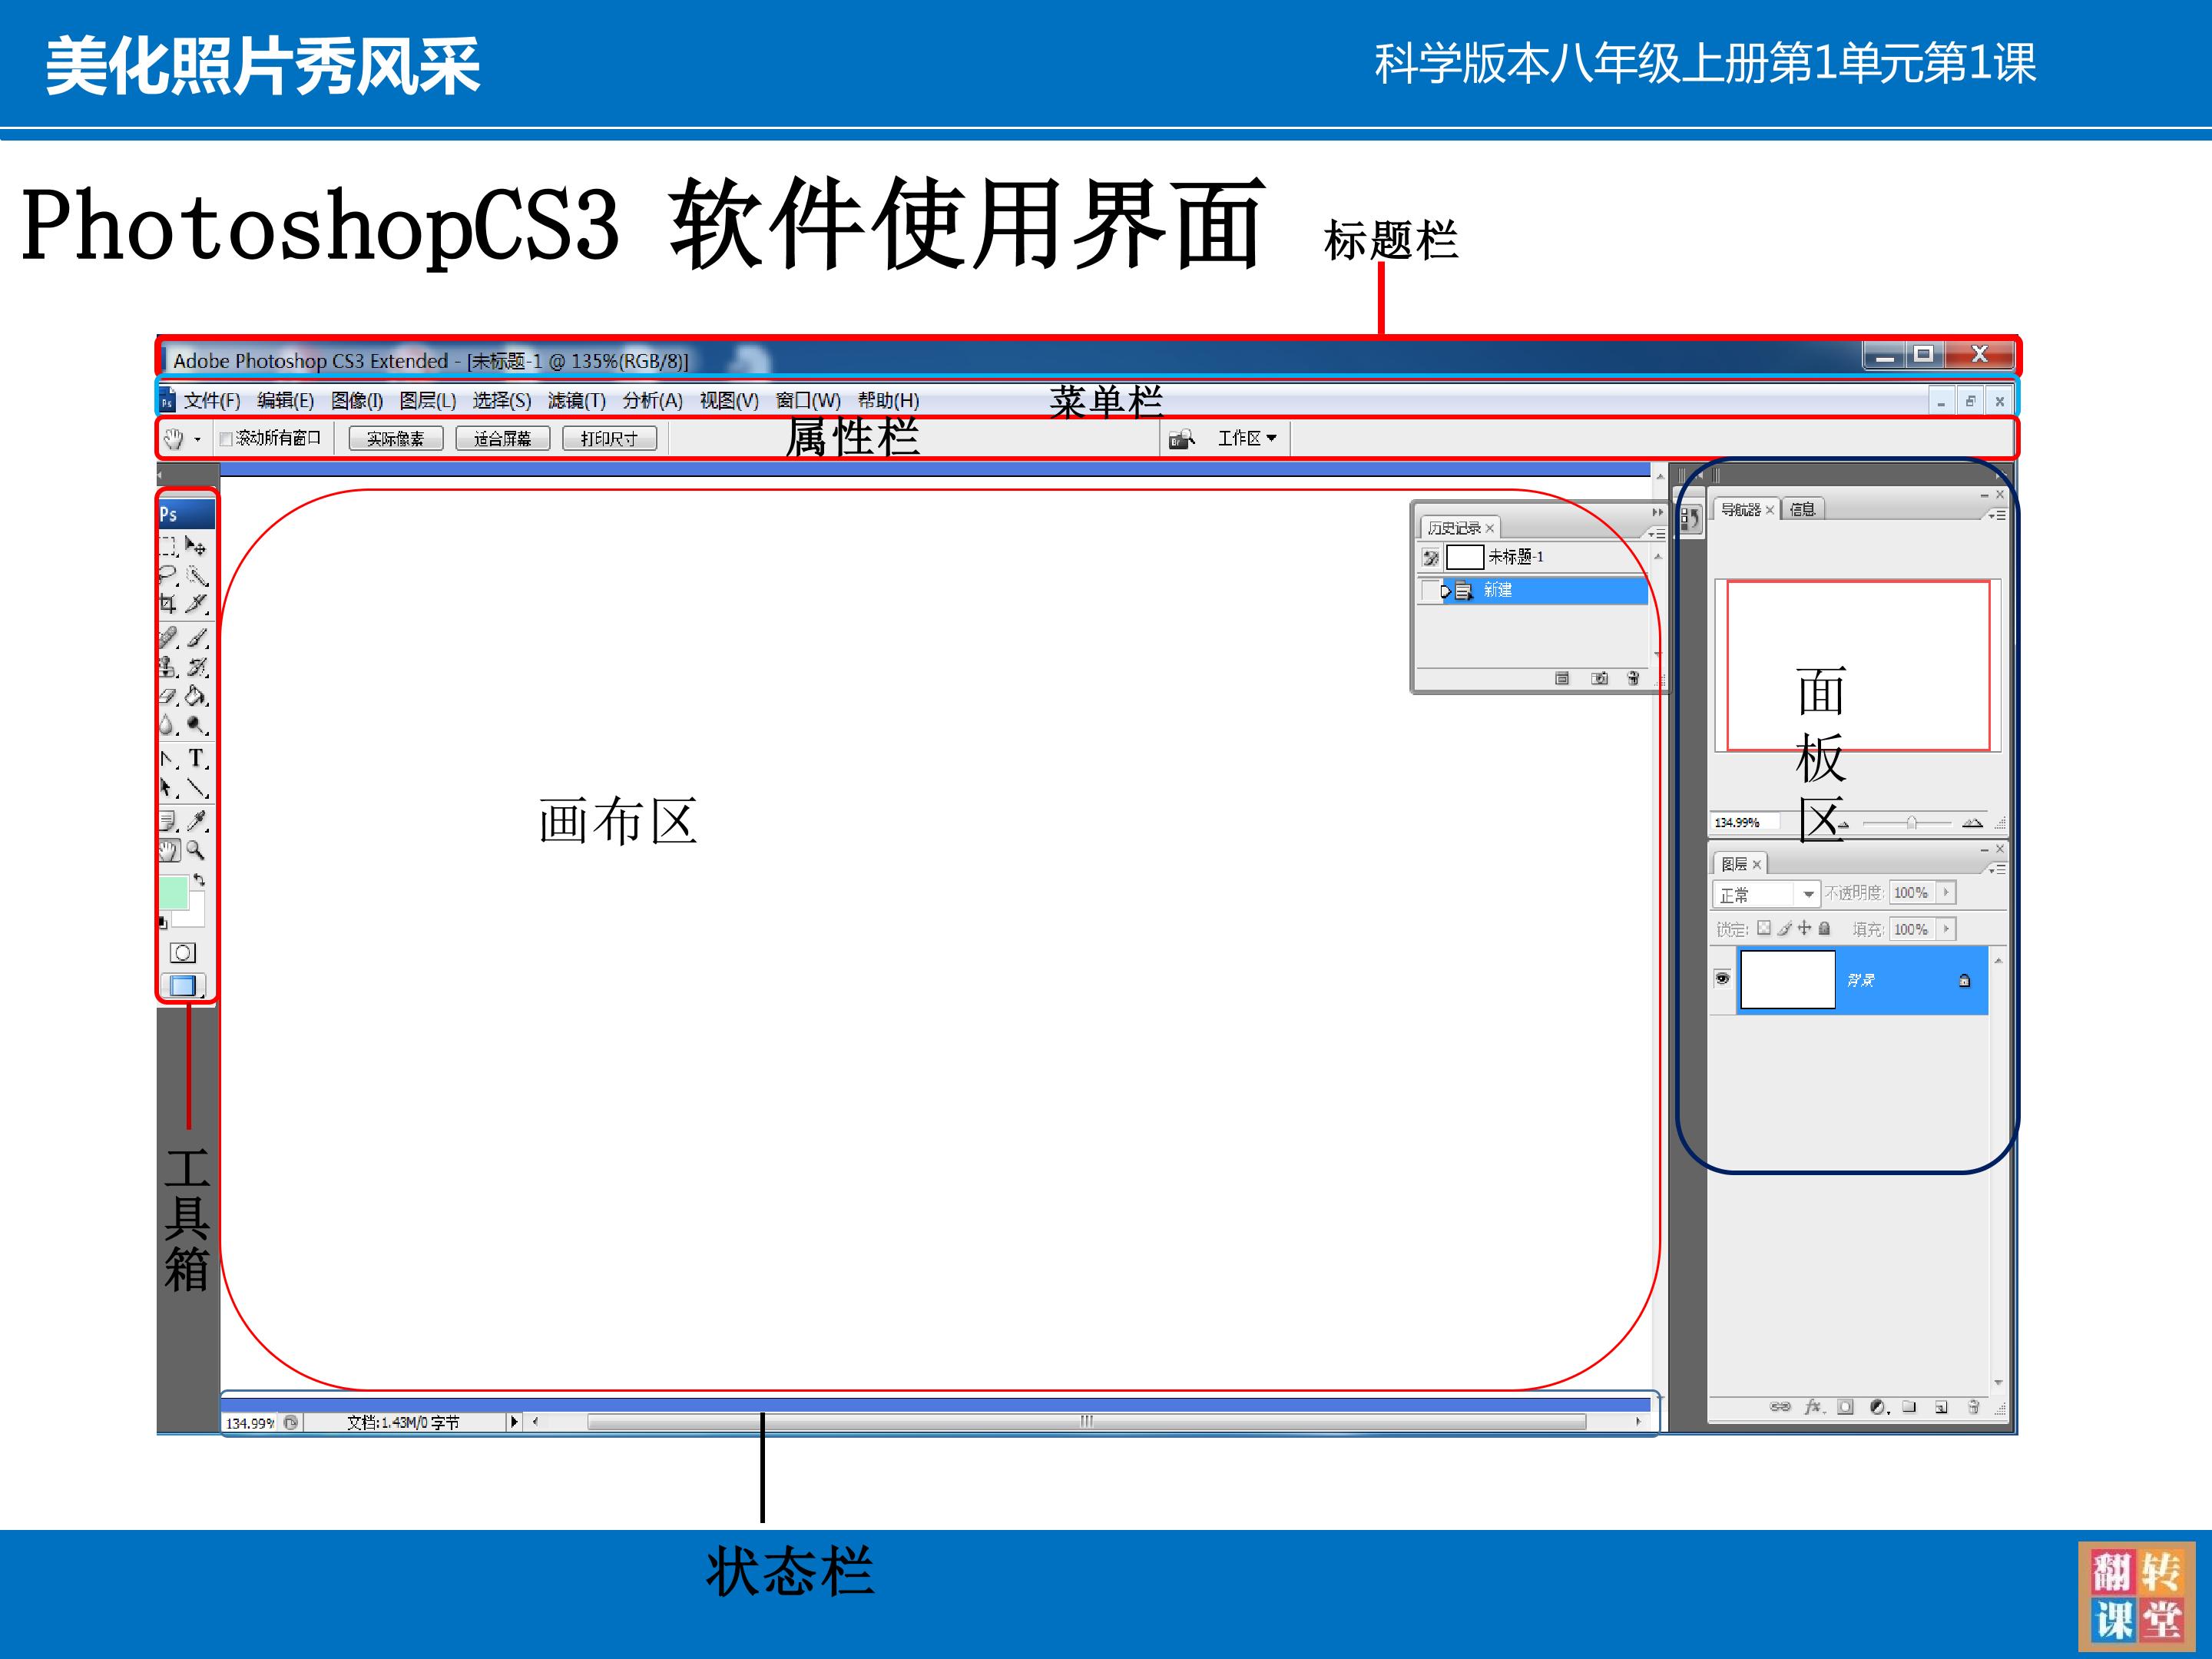Click the 实际像素 button
Screen dimensions: 2212x1659
tap(395, 438)
